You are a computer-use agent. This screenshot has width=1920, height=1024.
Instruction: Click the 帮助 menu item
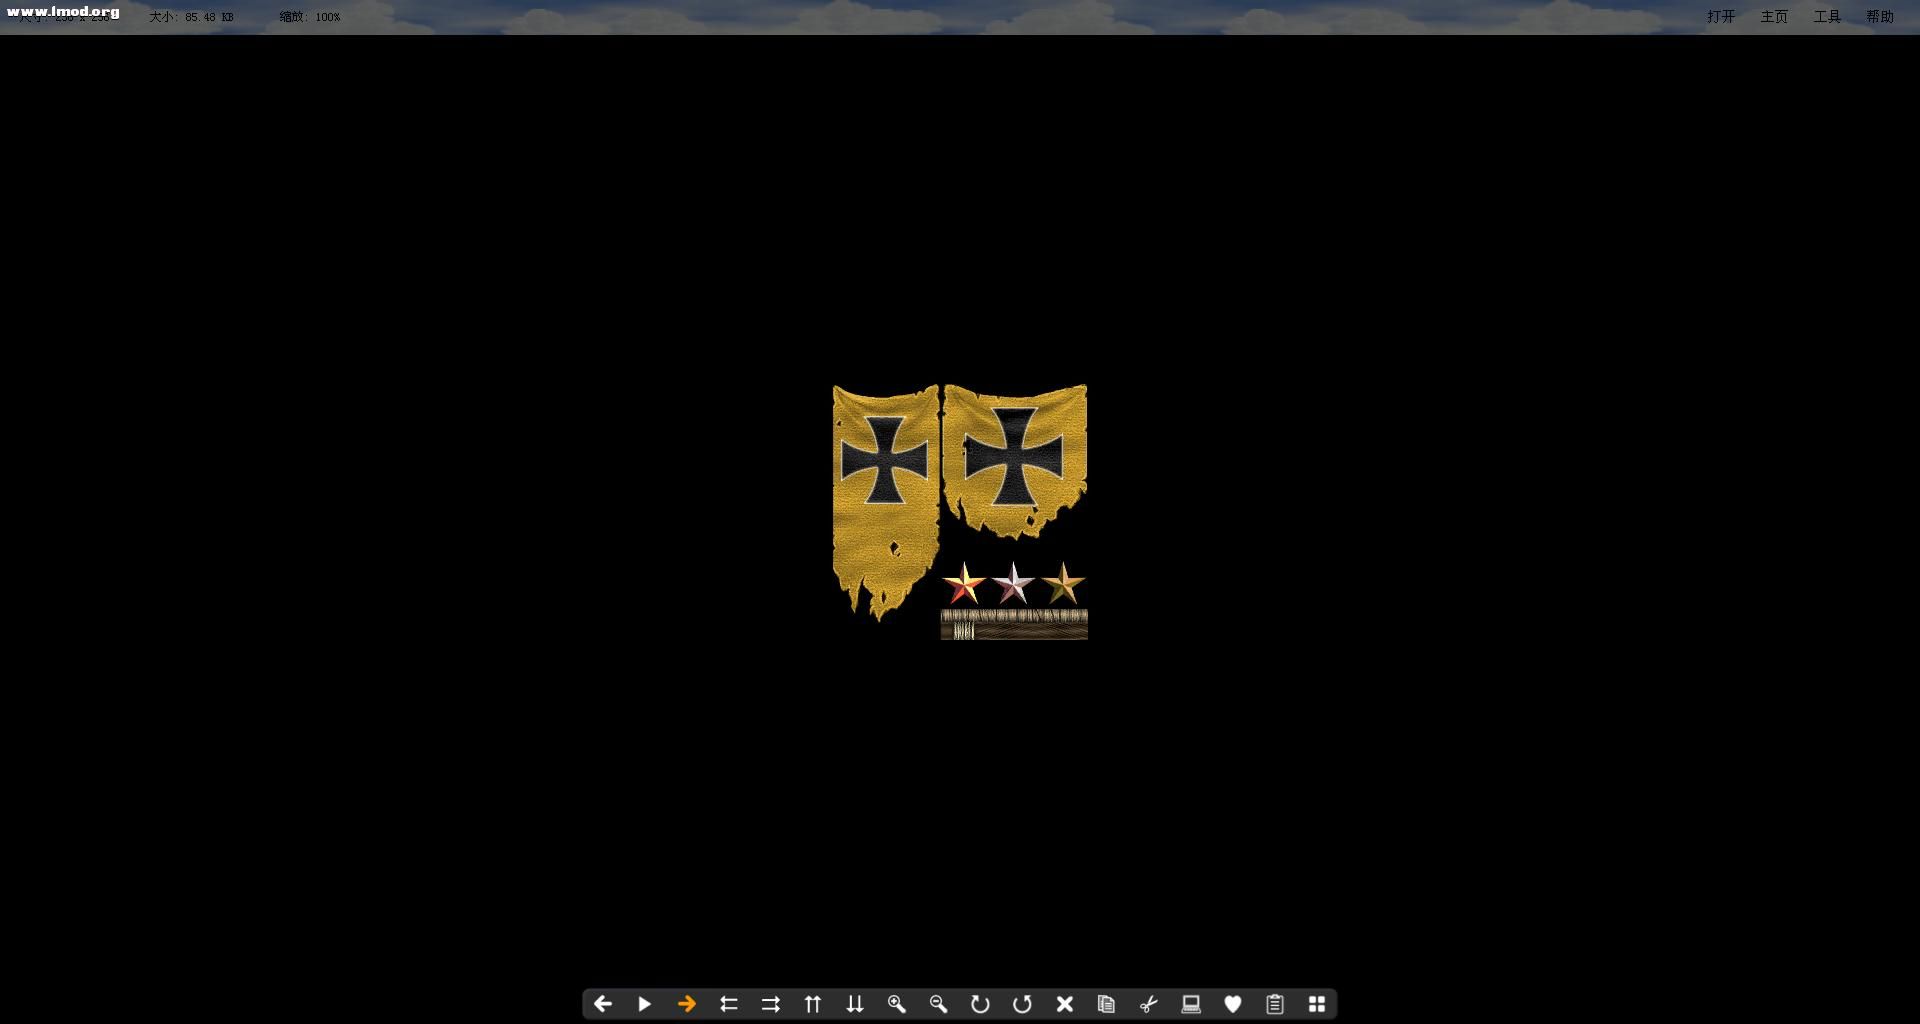point(1880,17)
